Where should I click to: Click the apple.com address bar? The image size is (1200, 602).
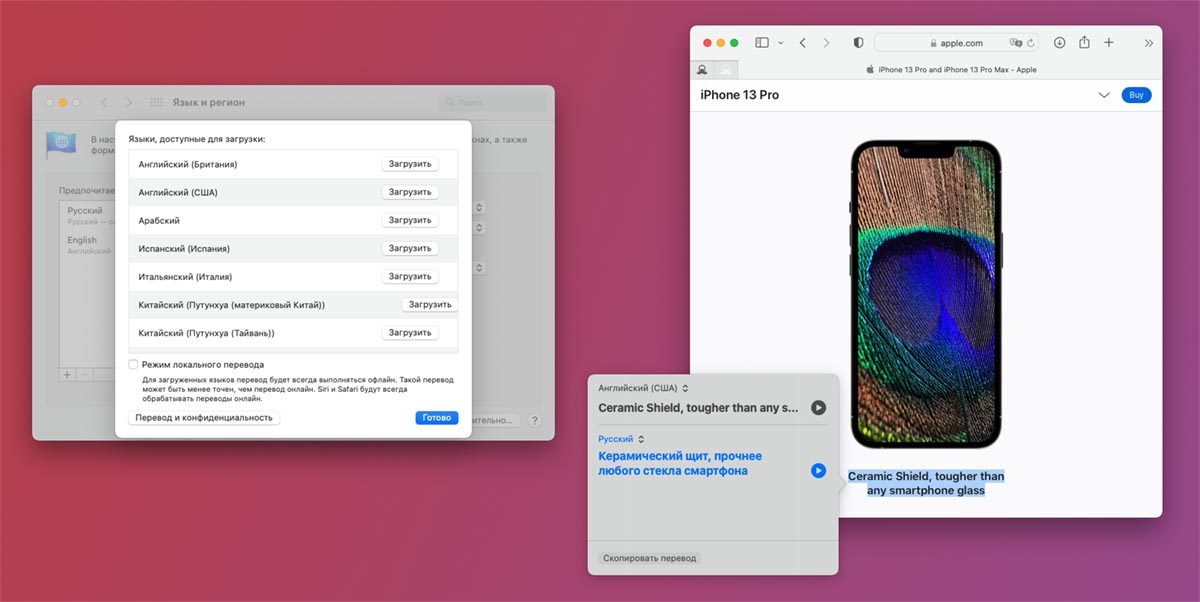click(957, 43)
